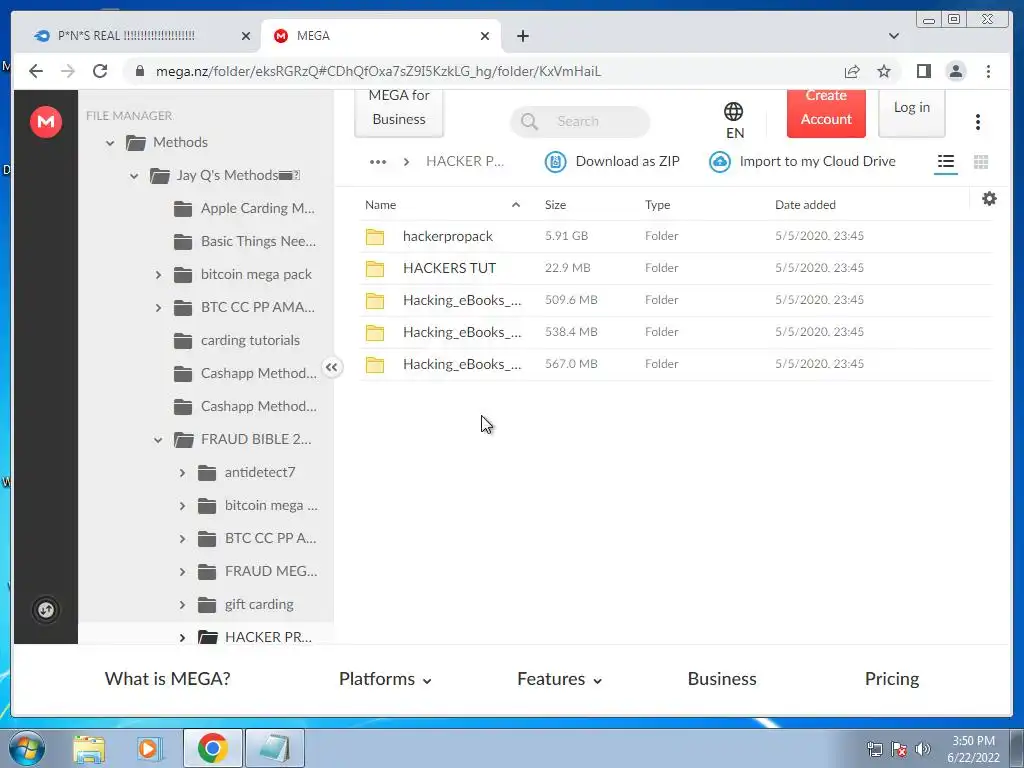Sort files by Type column

click(658, 205)
